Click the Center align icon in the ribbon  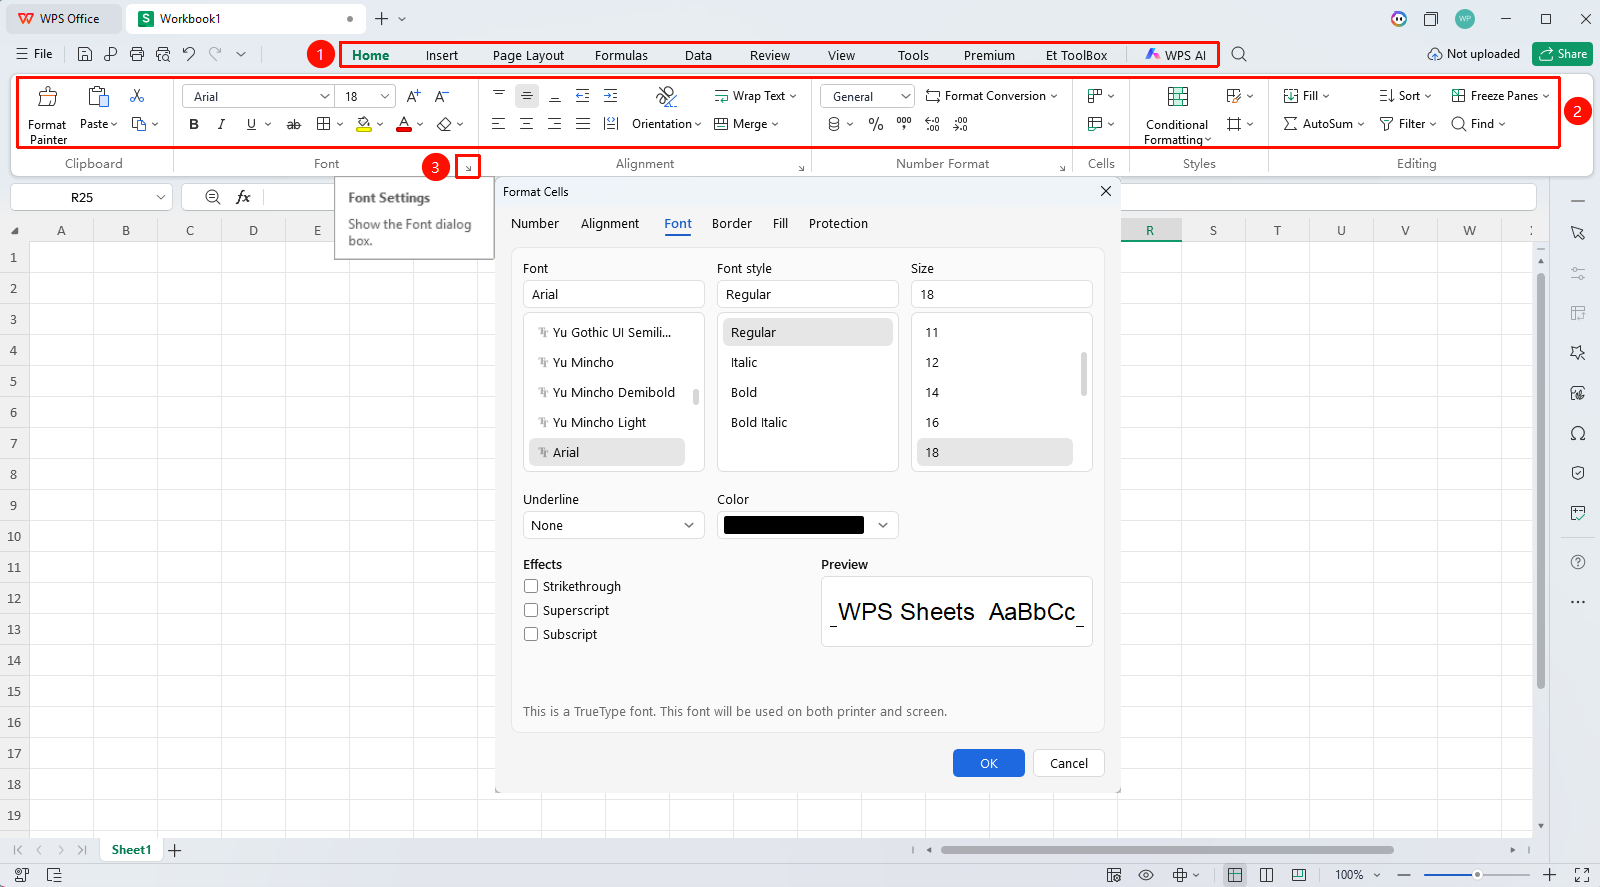coord(526,124)
